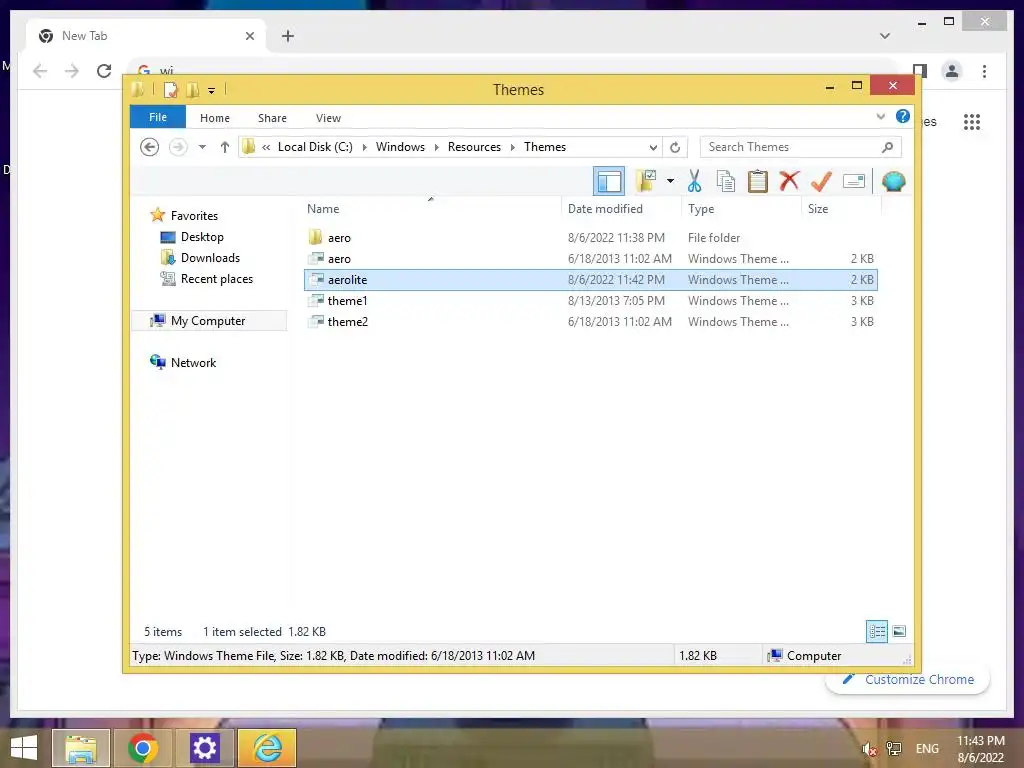This screenshot has width=1024, height=768.
Task: Switch to large icons view button
Action: [x=899, y=631]
